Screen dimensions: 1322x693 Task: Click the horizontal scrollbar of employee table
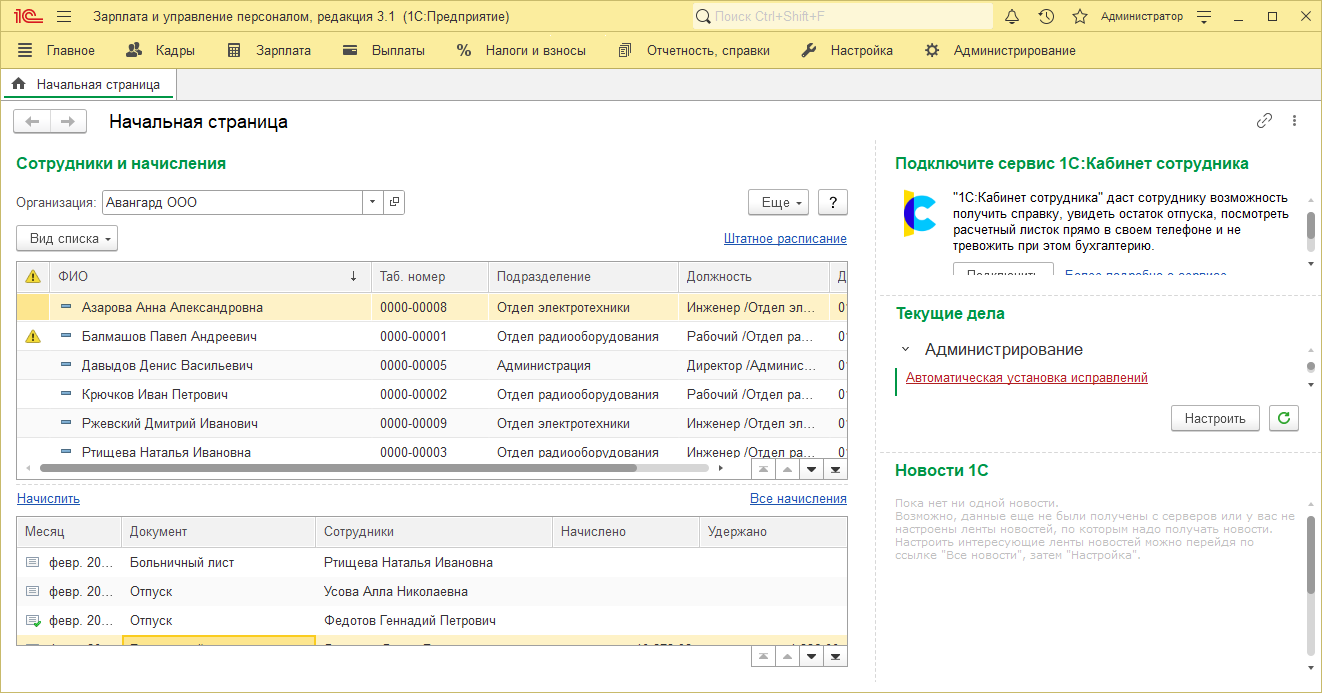(x=338, y=467)
